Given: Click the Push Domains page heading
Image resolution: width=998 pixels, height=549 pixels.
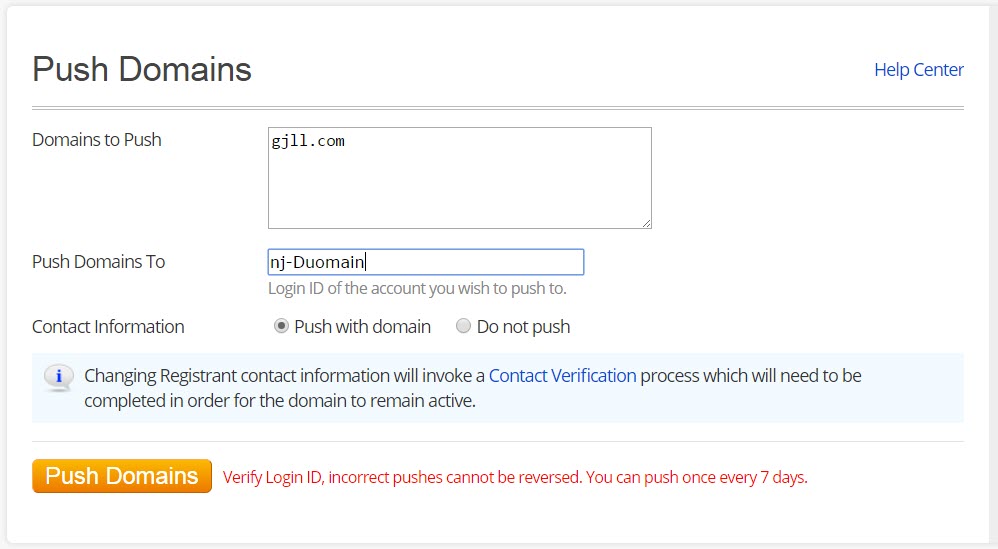Looking at the screenshot, I should [142, 70].
